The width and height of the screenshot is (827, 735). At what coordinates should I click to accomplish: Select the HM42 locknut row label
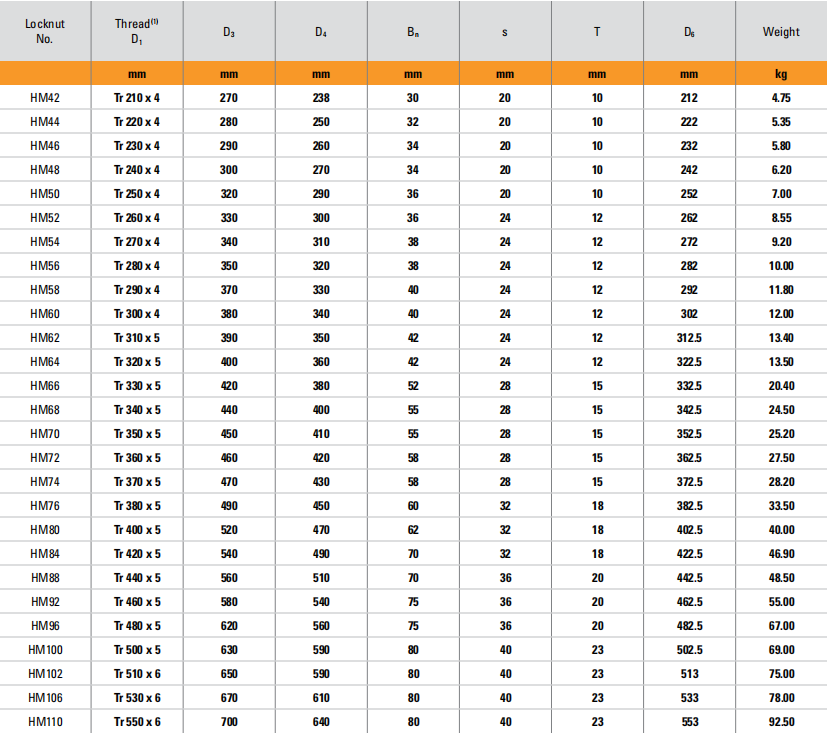click(x=44, y=98)
